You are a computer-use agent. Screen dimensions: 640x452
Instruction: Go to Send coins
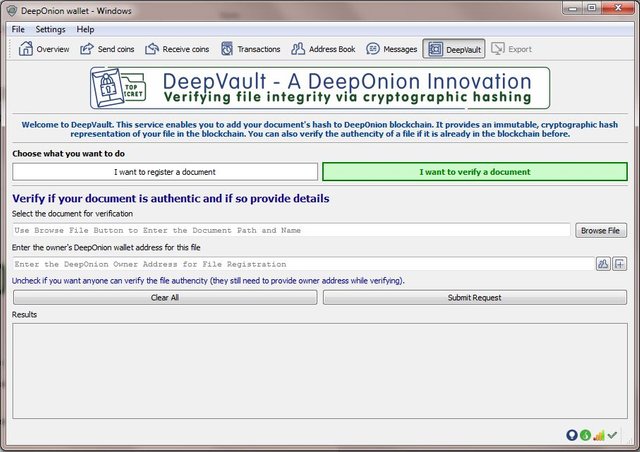pos(107,49)
